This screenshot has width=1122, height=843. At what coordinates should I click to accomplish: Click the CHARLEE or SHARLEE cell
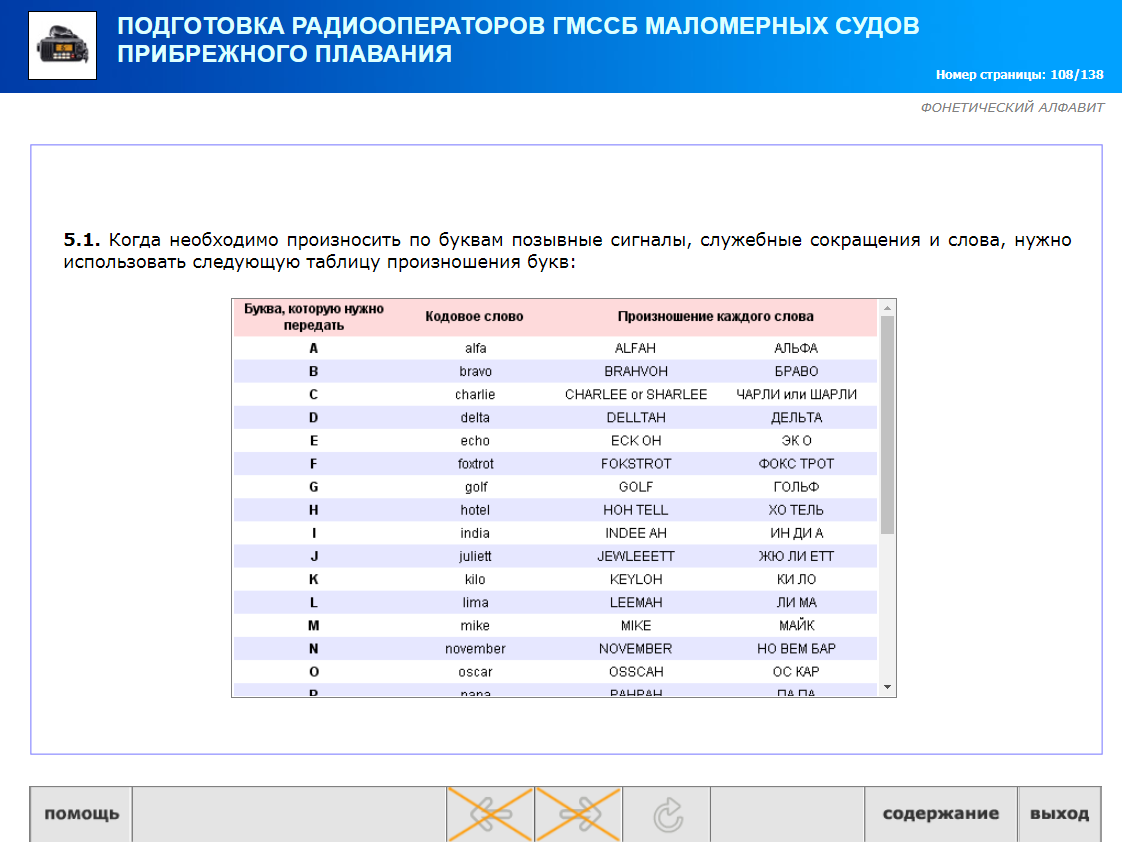[x=635, y=394]
